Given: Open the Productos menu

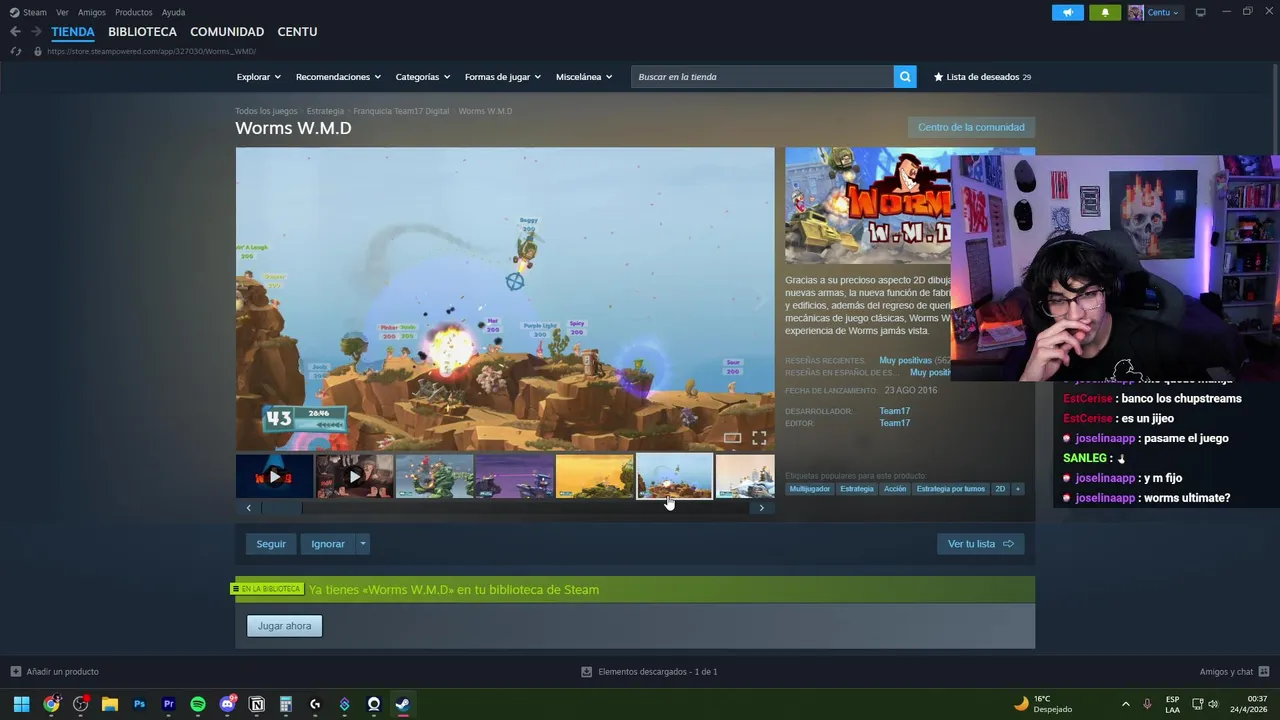Looking at the screenshot, I should coord(134,12).
